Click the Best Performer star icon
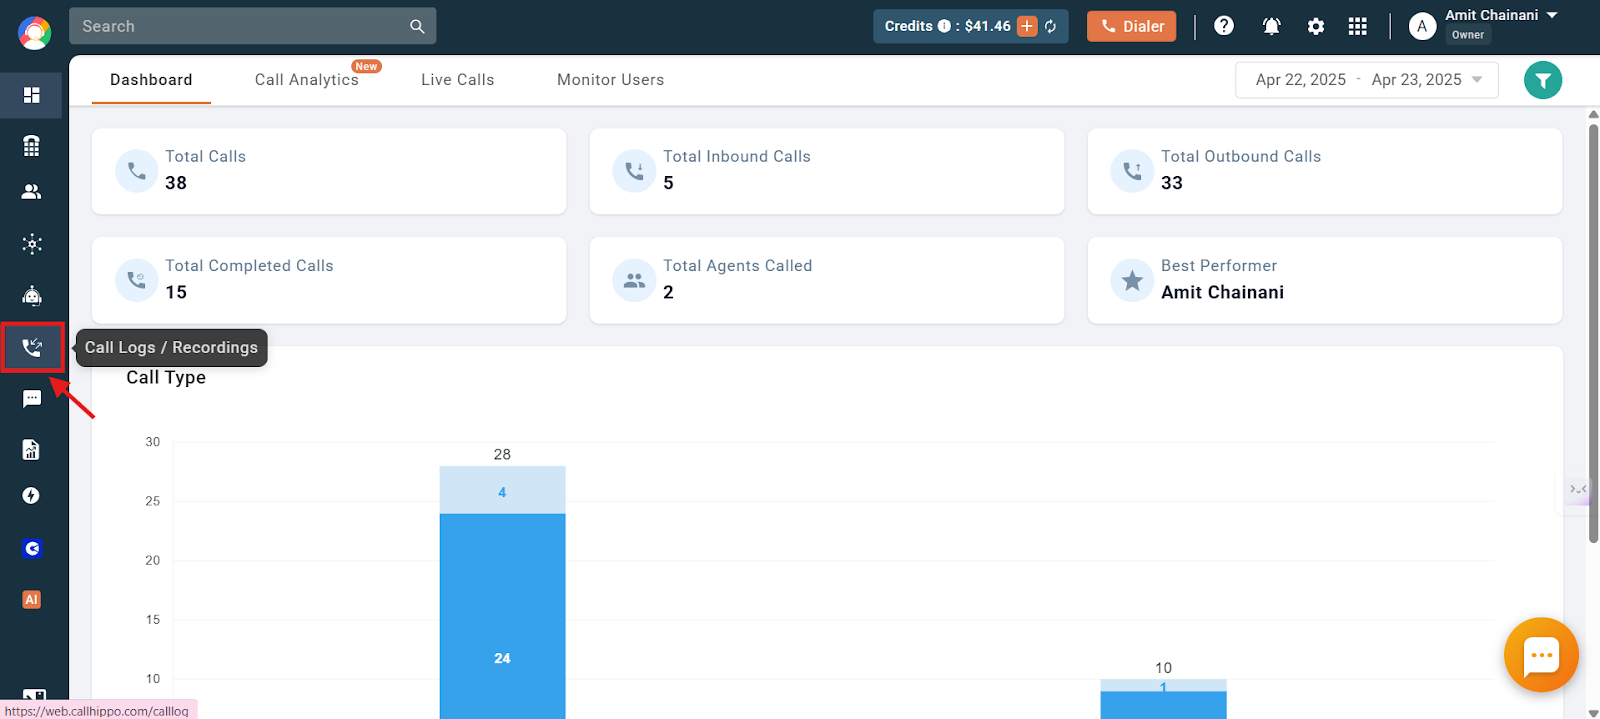The image size is (1600, 719). (x=1132, y=281)
